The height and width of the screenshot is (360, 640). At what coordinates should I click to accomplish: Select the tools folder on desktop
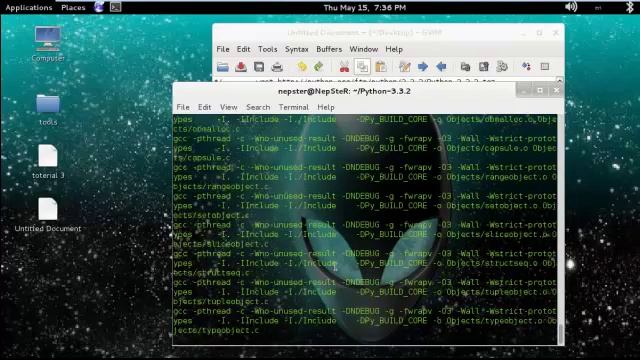(x=48, y=109)
